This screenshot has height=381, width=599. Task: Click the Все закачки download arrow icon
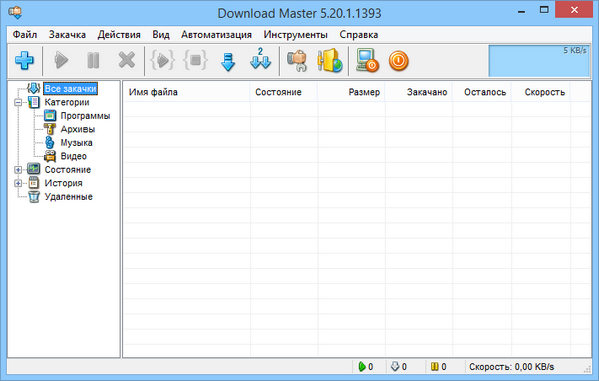pos(34,89)
